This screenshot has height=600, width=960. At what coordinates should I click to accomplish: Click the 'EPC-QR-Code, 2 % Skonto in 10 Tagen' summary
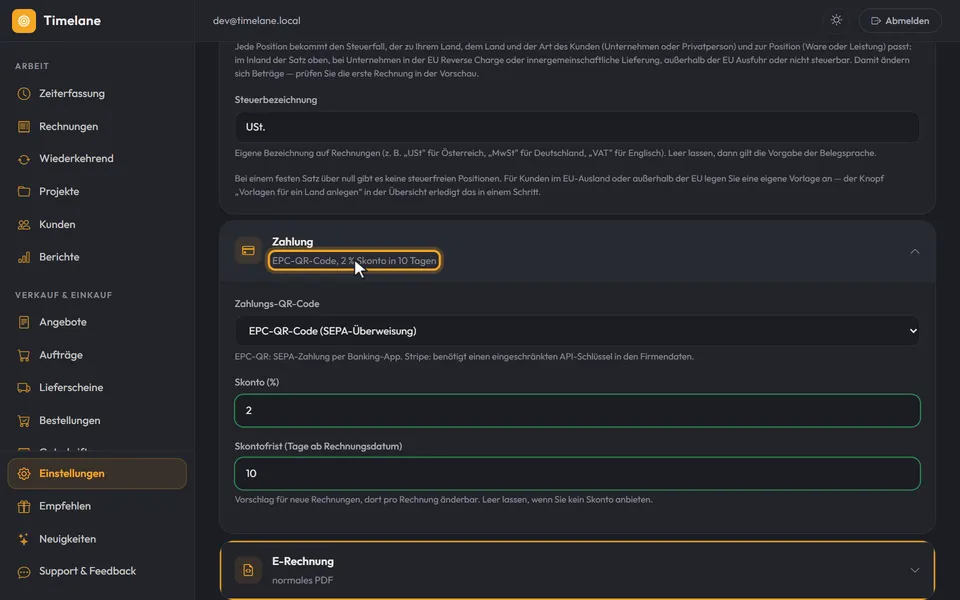pyautogui.click(x=354, y=260)
